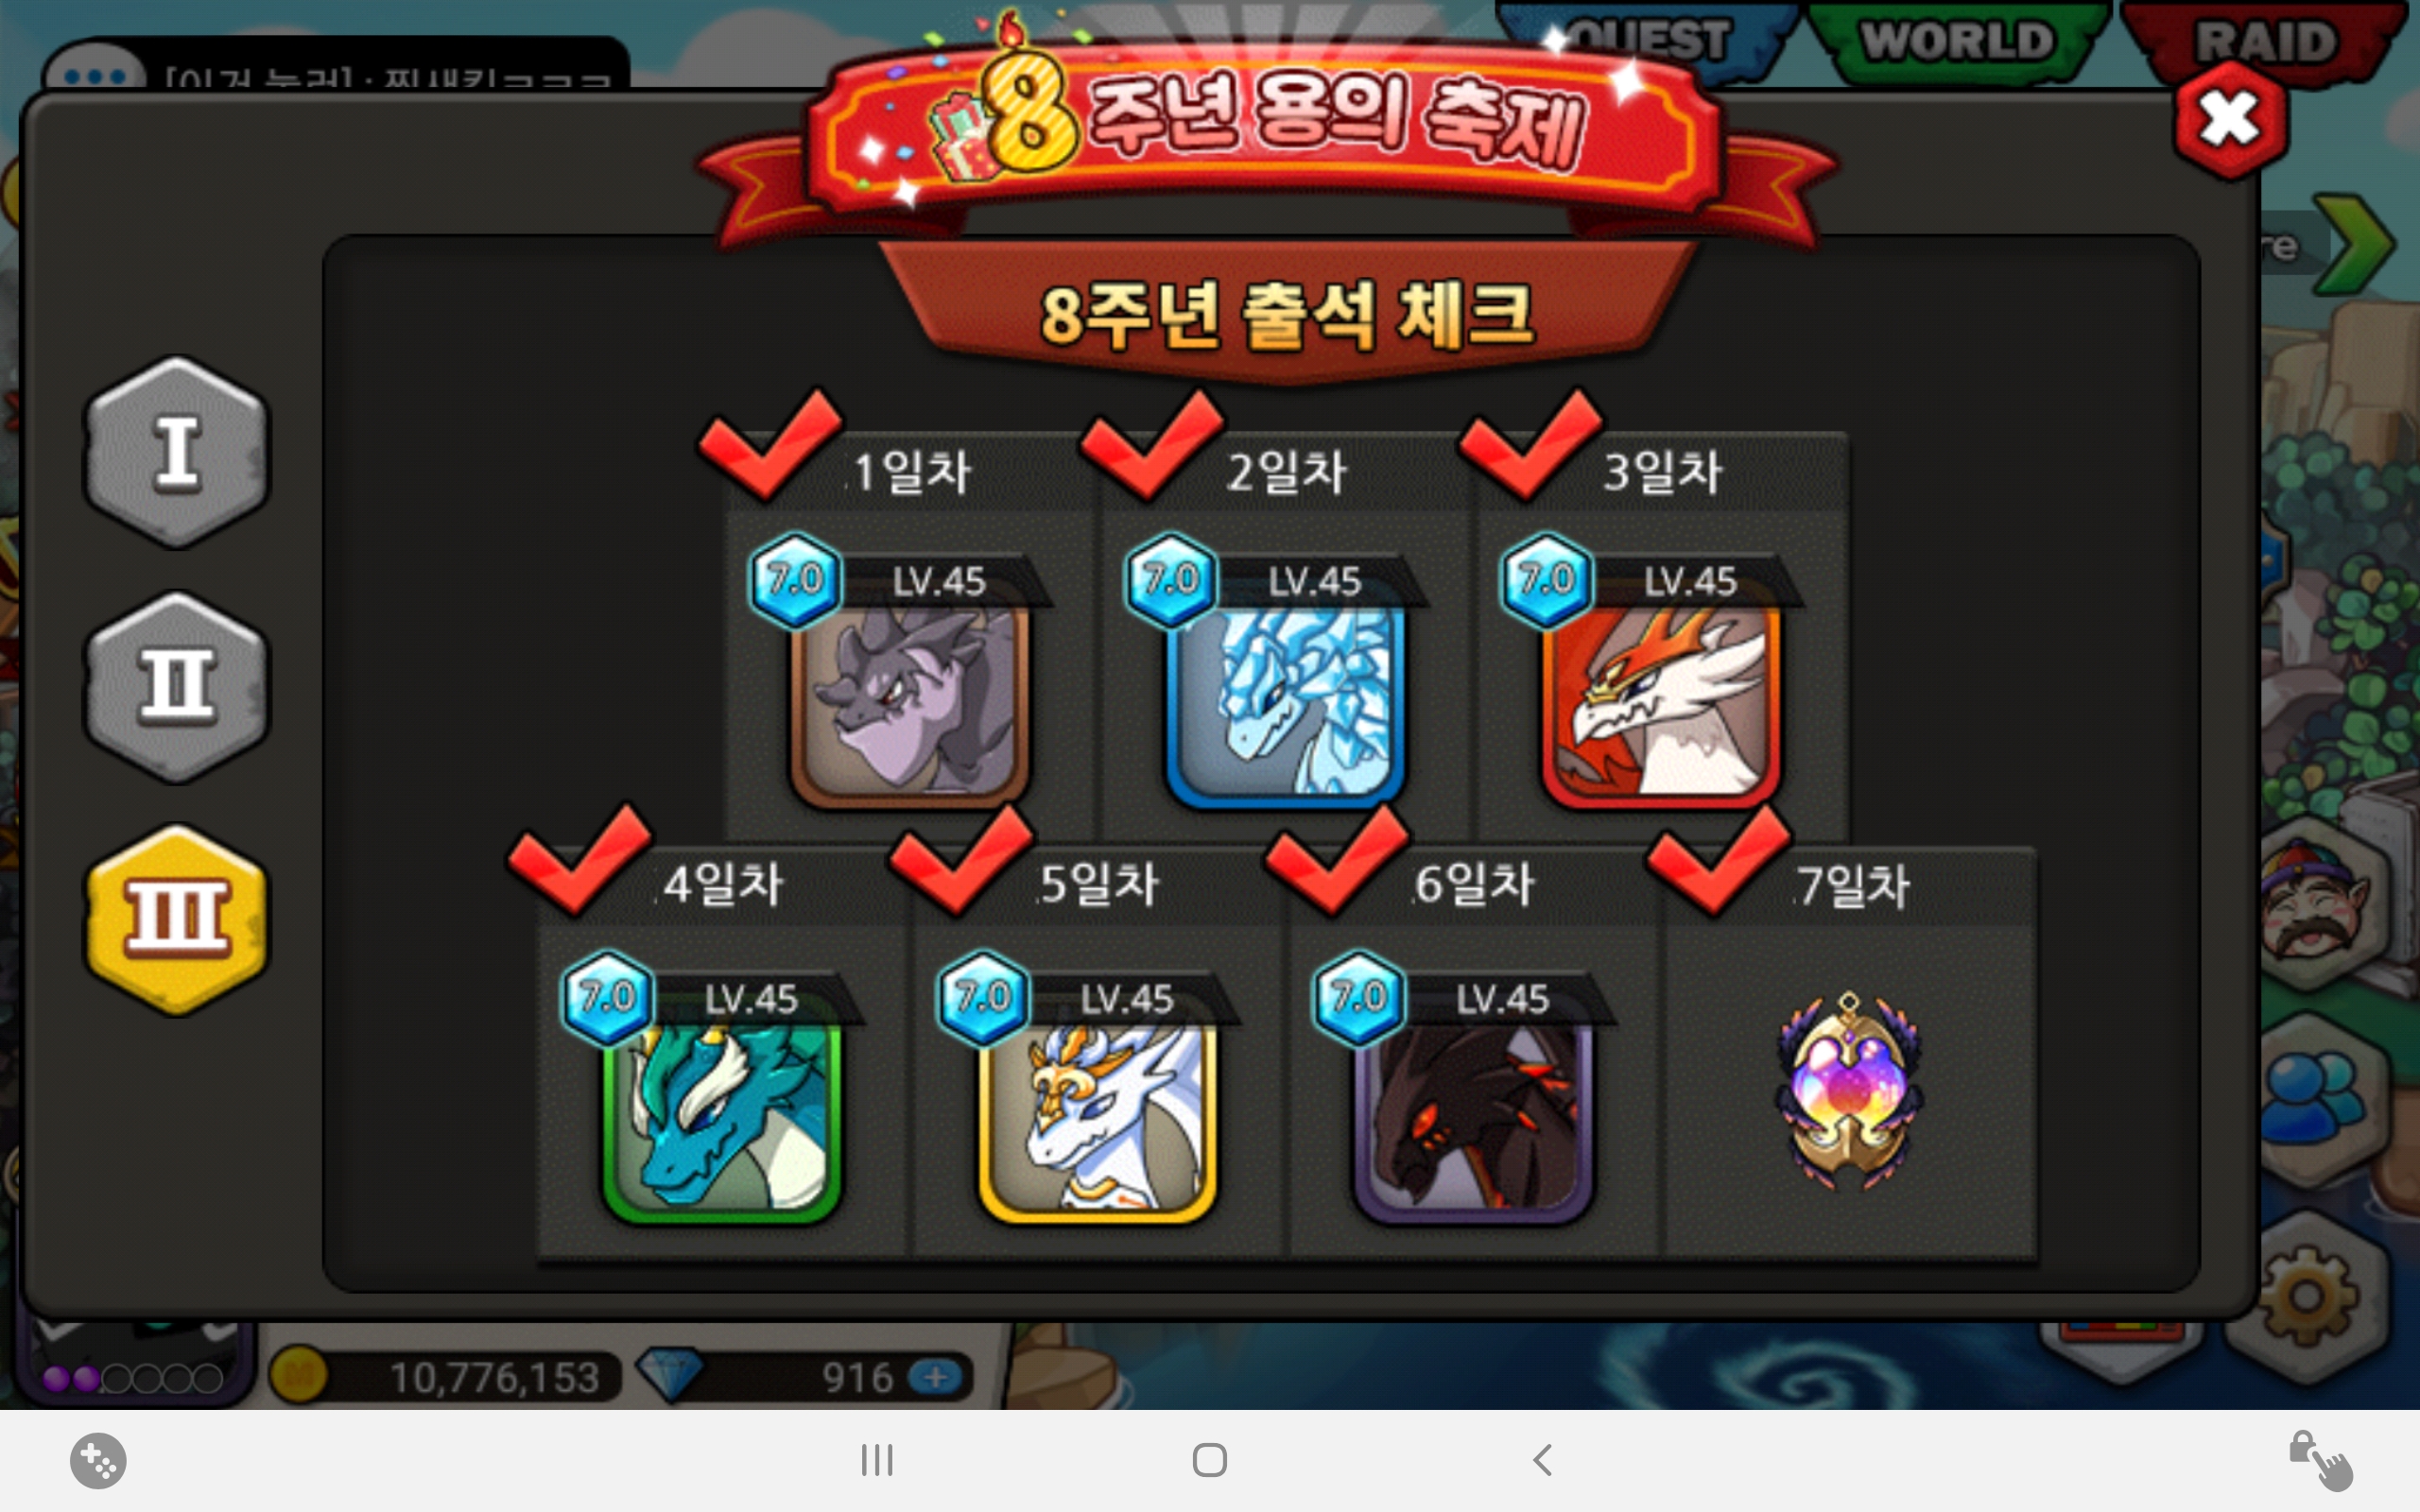Close the 8th anniversary event popup

coord(2230,120)
